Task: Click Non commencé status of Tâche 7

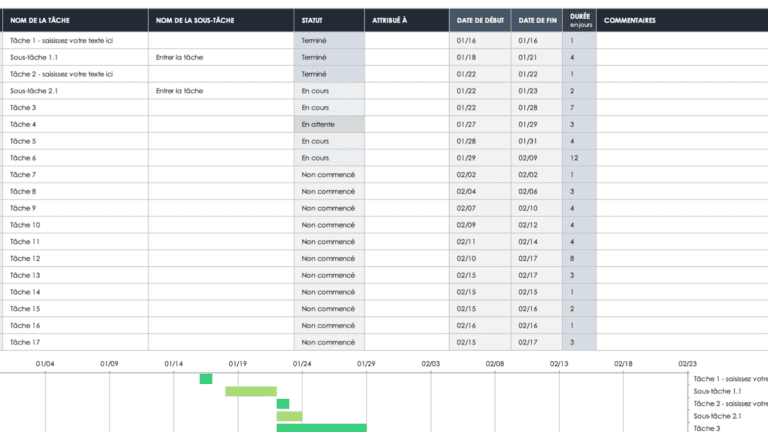Action: pos(329,174)
